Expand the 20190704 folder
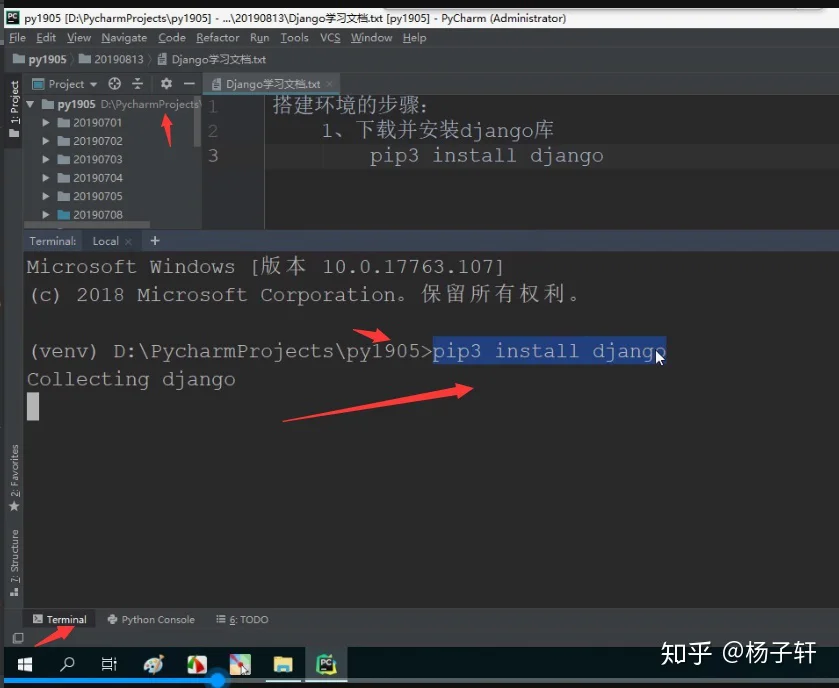This screenshot has height=688, width=839. click(x=46, y=178)
